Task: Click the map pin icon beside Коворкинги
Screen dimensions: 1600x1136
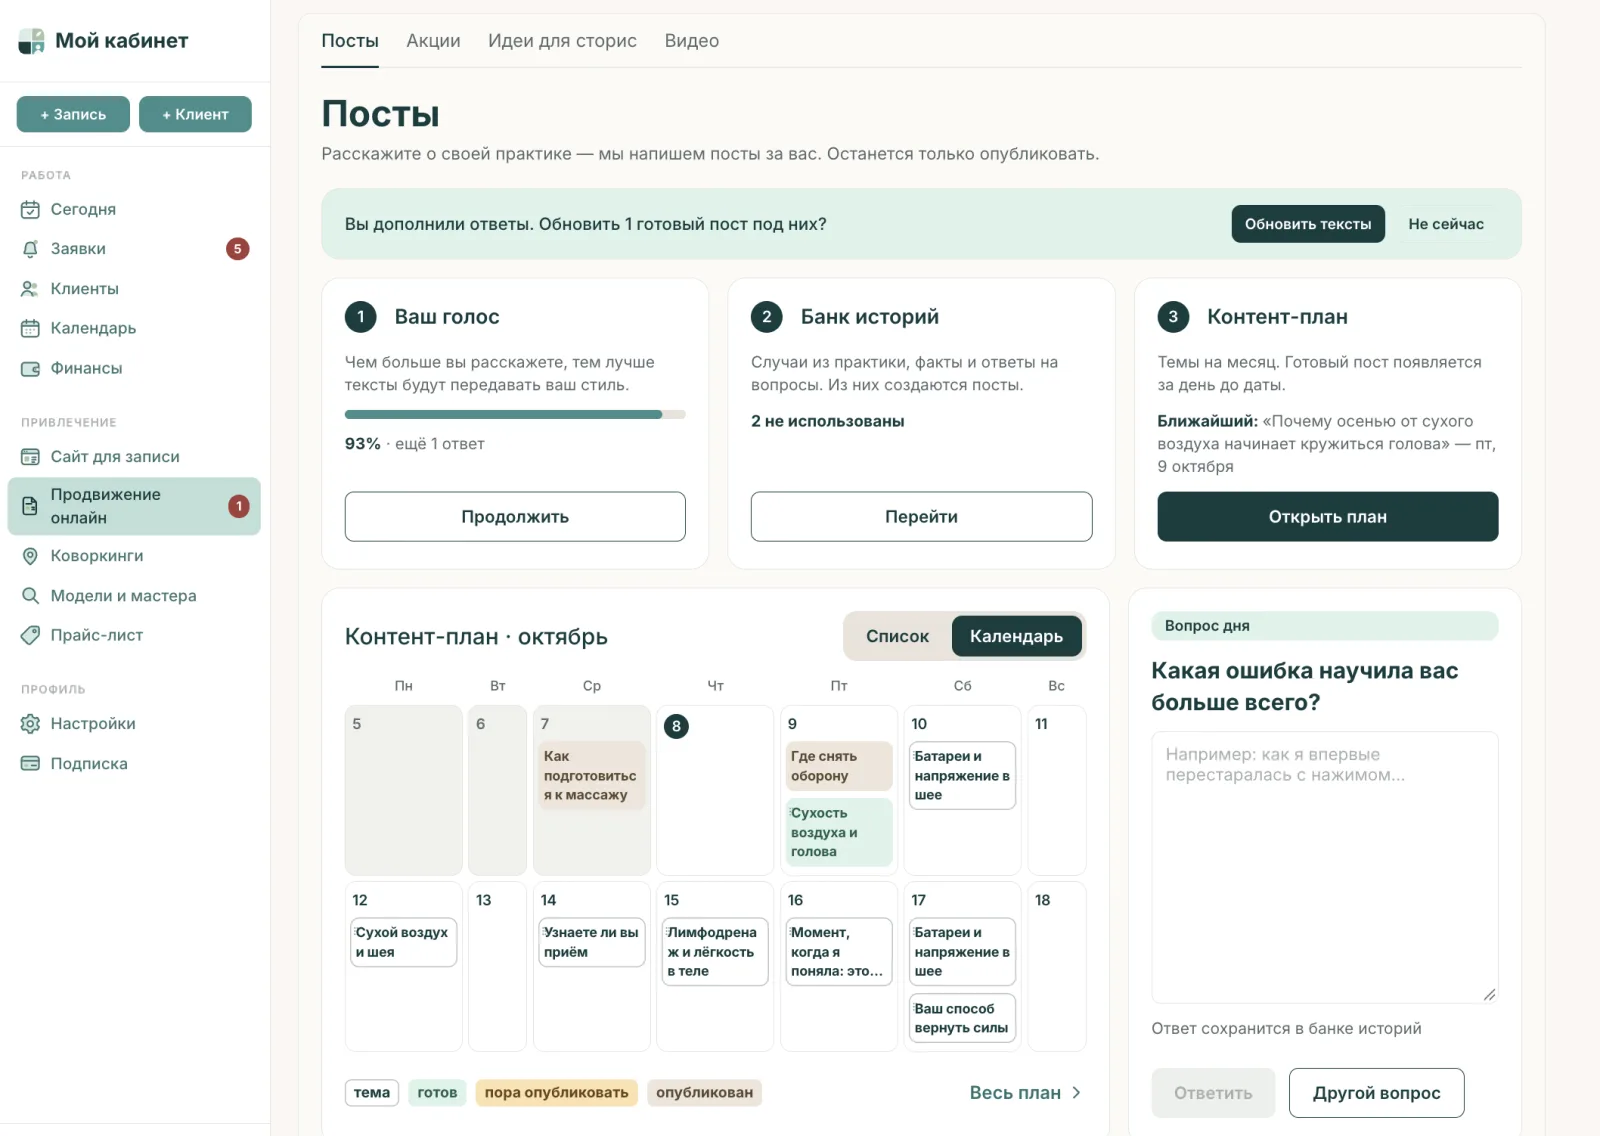Action: pos(30,556)
